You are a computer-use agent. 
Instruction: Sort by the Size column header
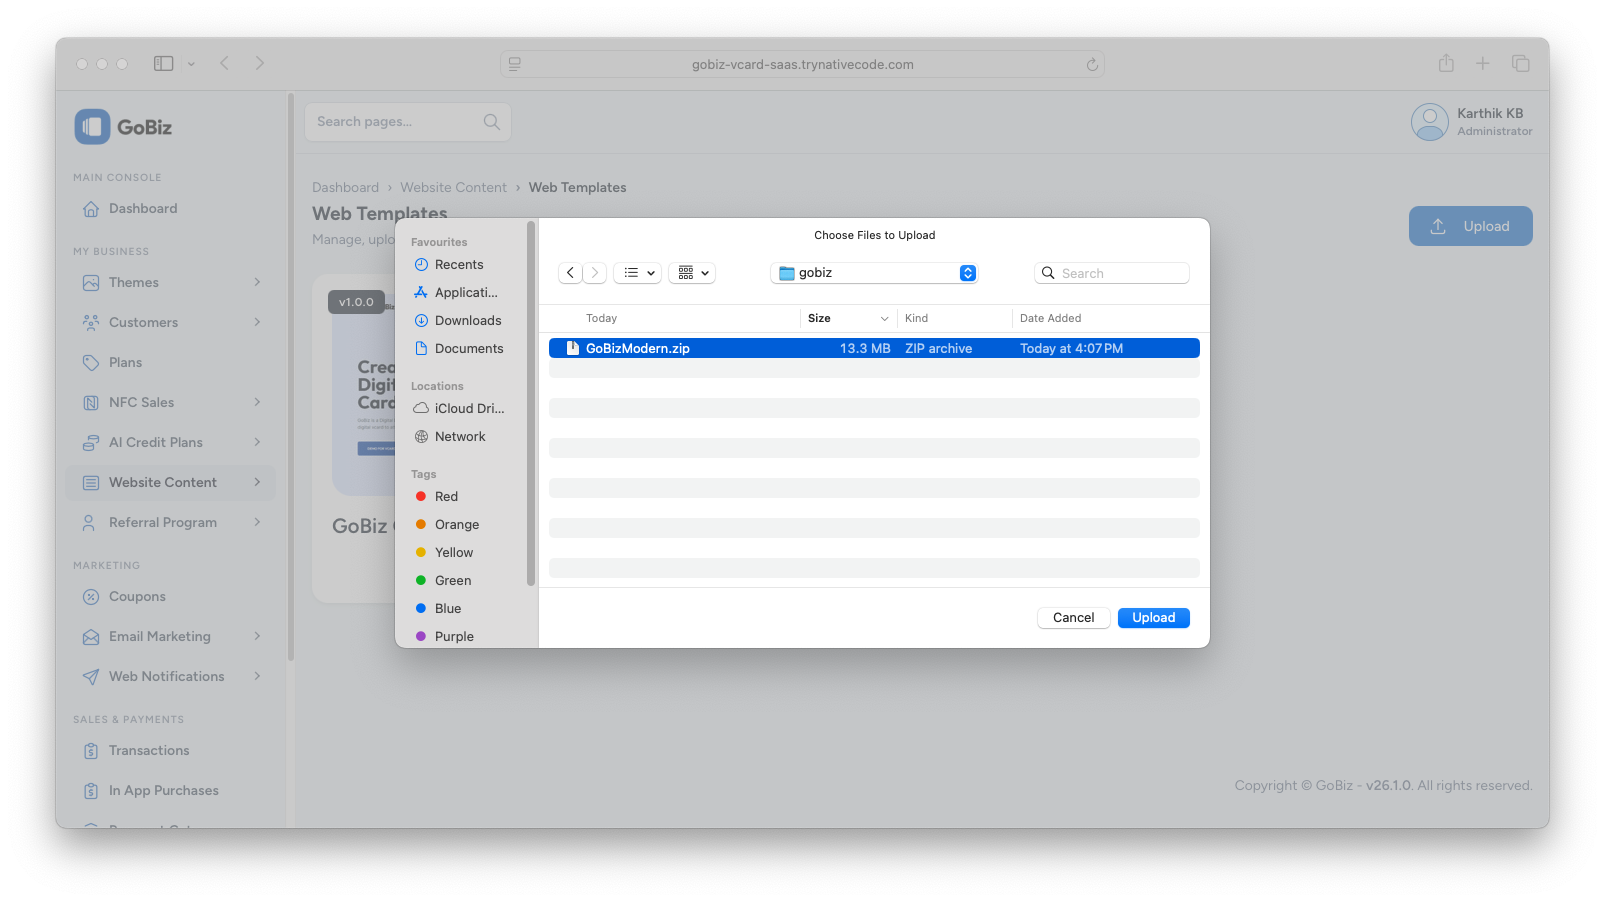pos(848,318)
